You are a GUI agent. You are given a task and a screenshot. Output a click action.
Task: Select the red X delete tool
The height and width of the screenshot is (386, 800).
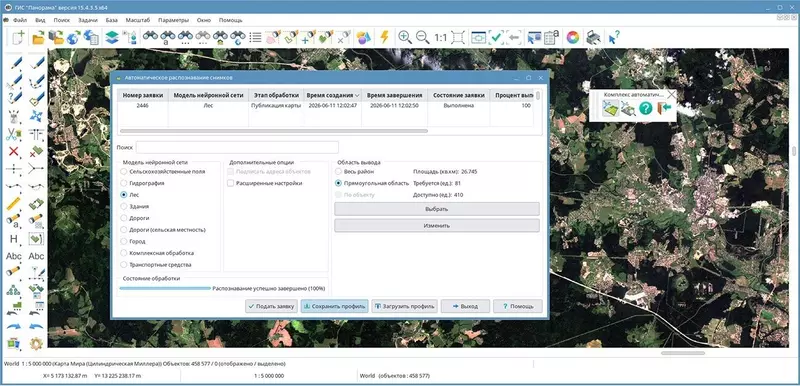[14, 151]
